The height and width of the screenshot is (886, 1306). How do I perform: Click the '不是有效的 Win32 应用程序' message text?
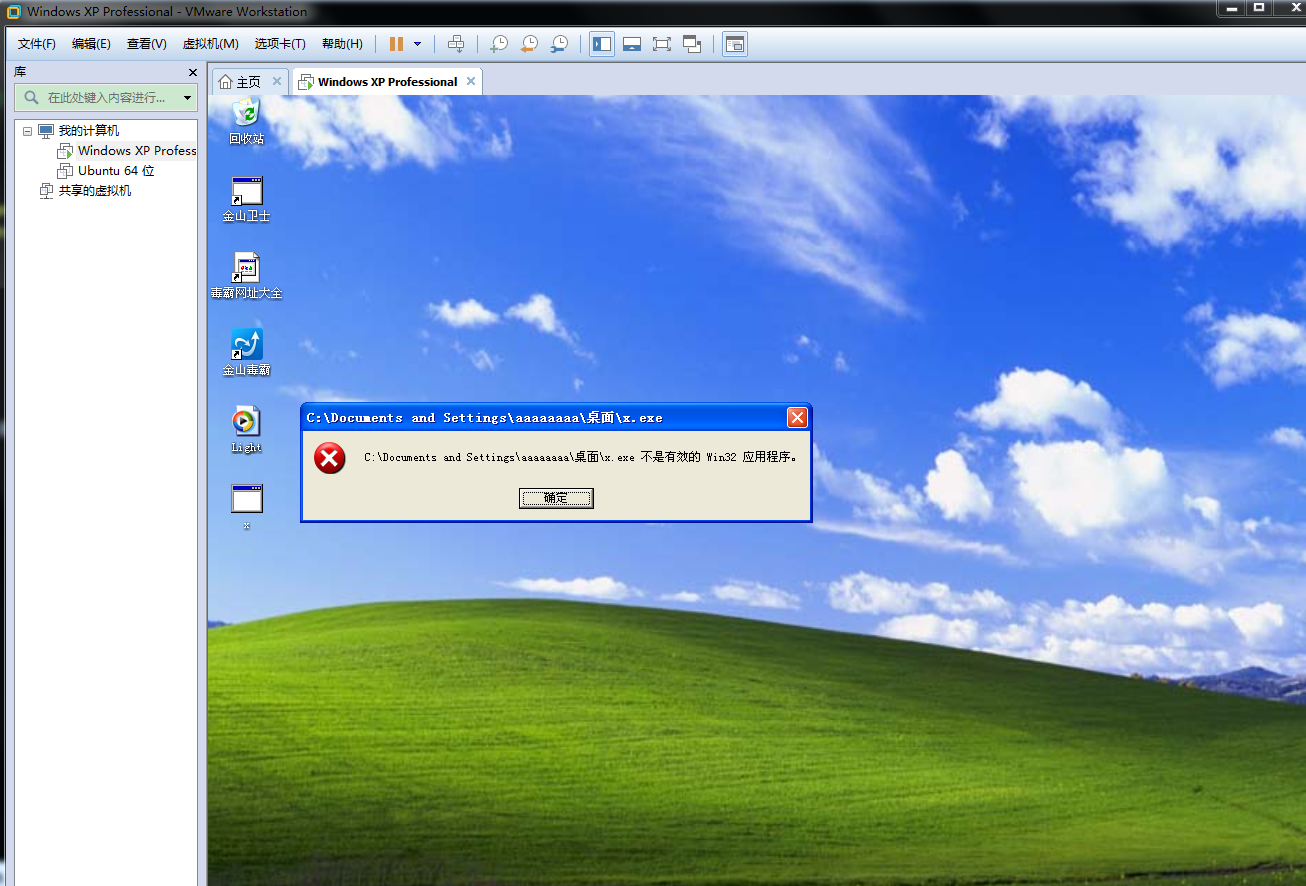point(719,457)
